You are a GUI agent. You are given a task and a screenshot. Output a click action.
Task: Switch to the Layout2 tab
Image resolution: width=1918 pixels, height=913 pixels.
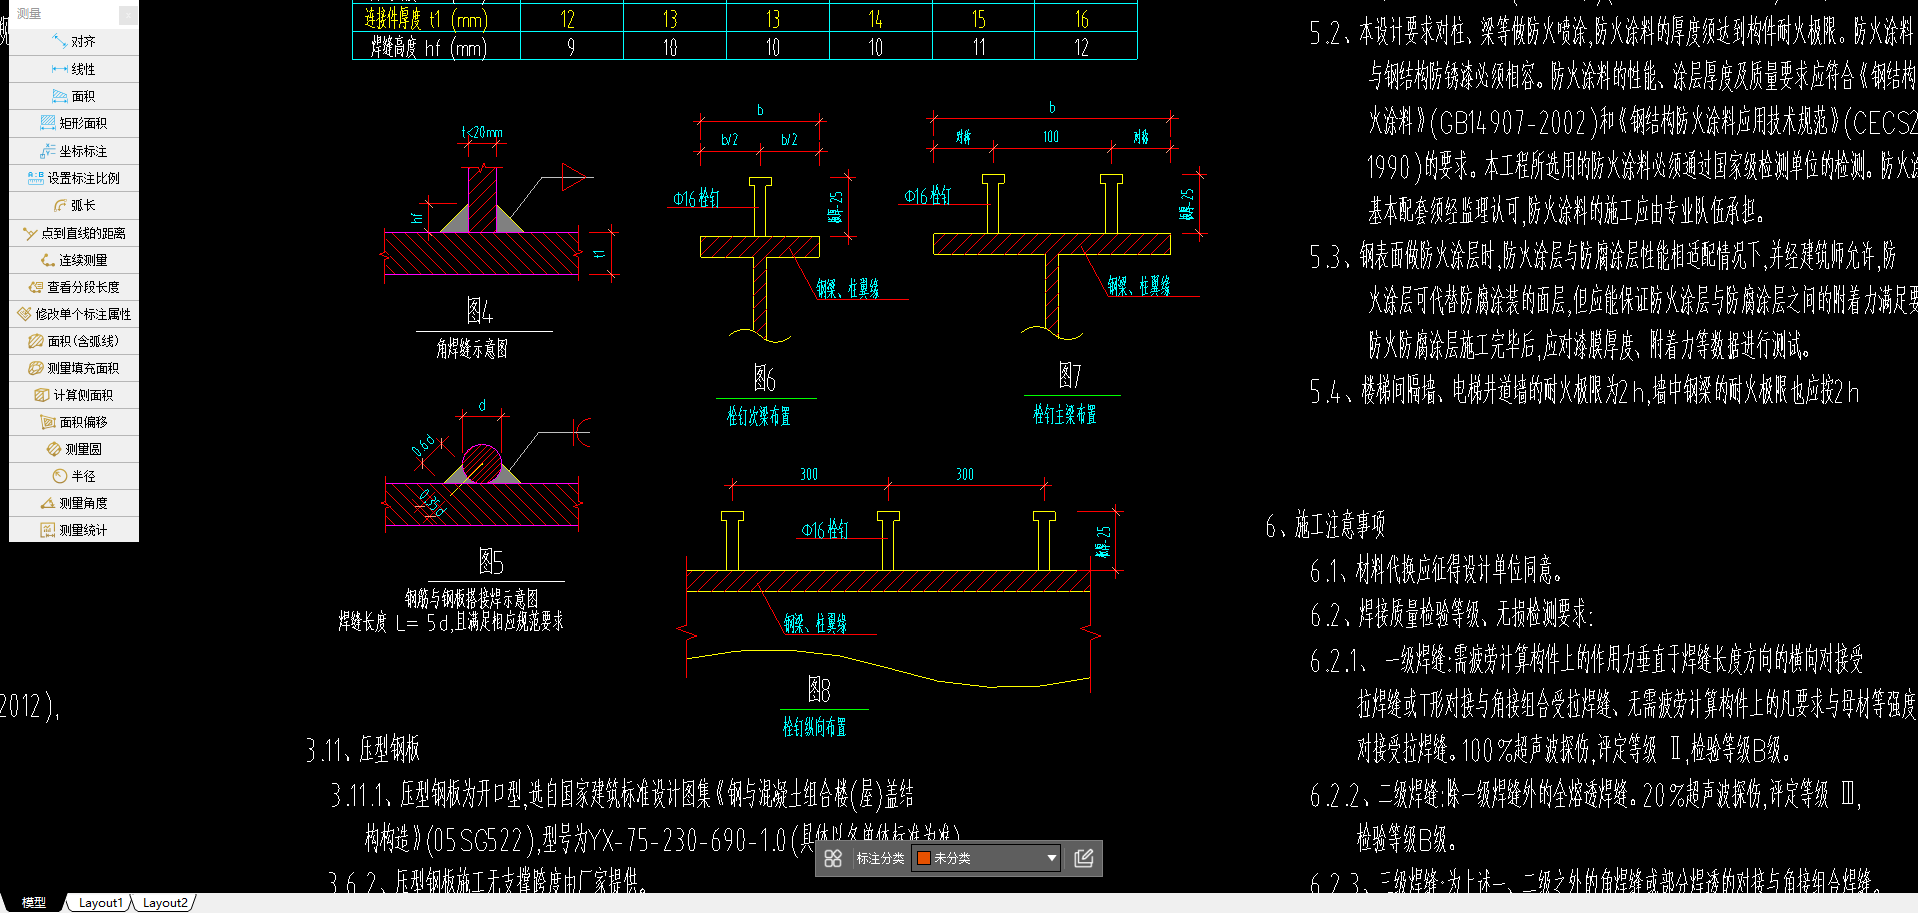(165, 902)
